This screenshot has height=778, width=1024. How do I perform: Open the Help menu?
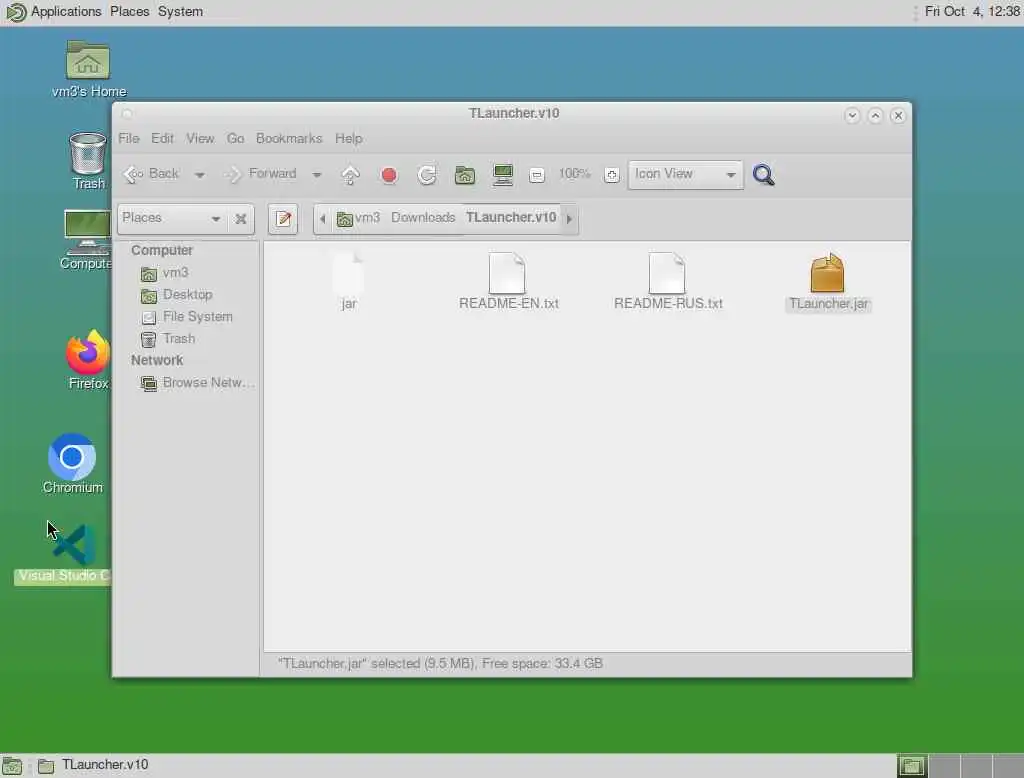(349, 138)
